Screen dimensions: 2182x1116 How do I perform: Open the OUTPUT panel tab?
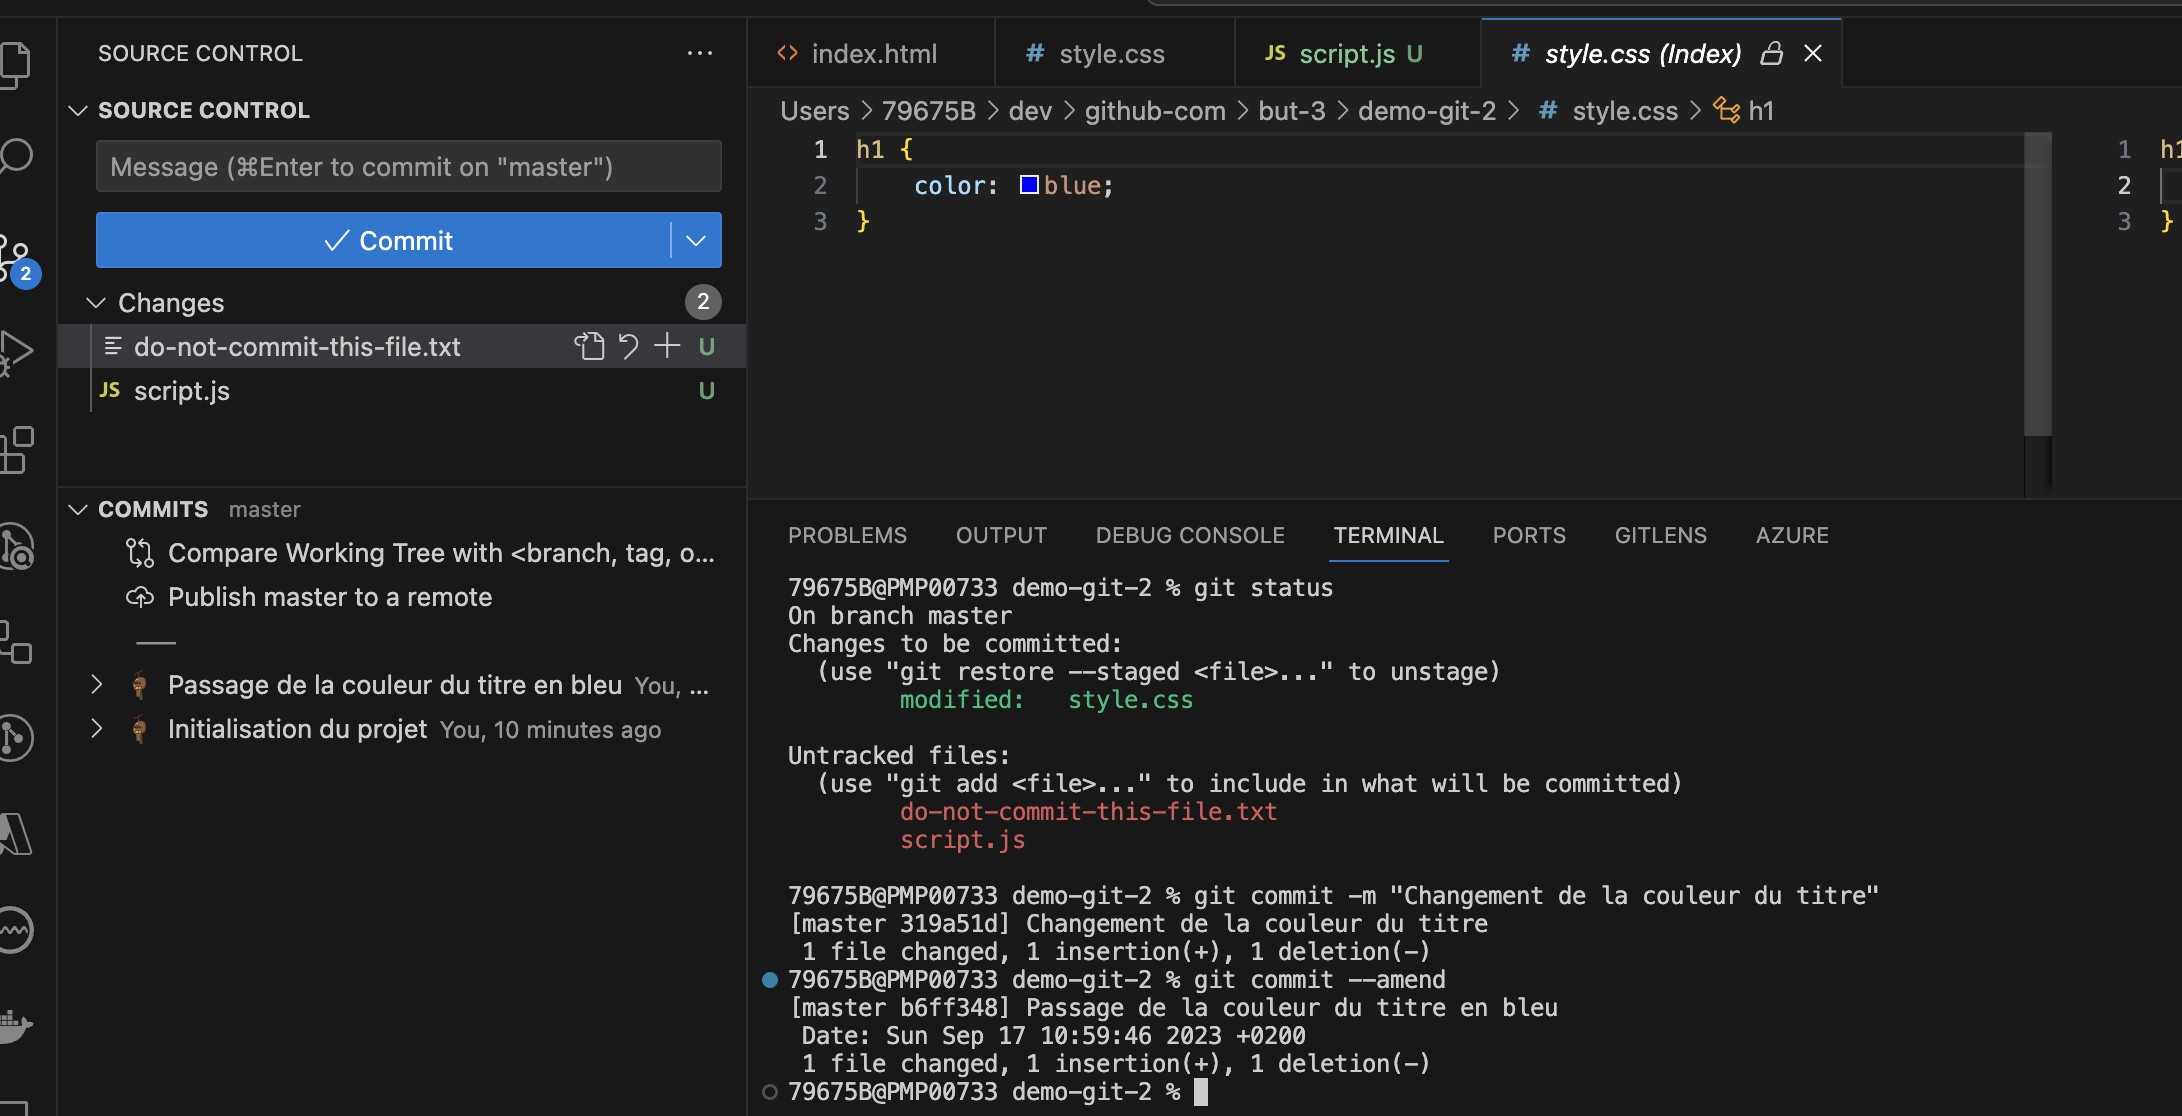(x=1001, y=535)
